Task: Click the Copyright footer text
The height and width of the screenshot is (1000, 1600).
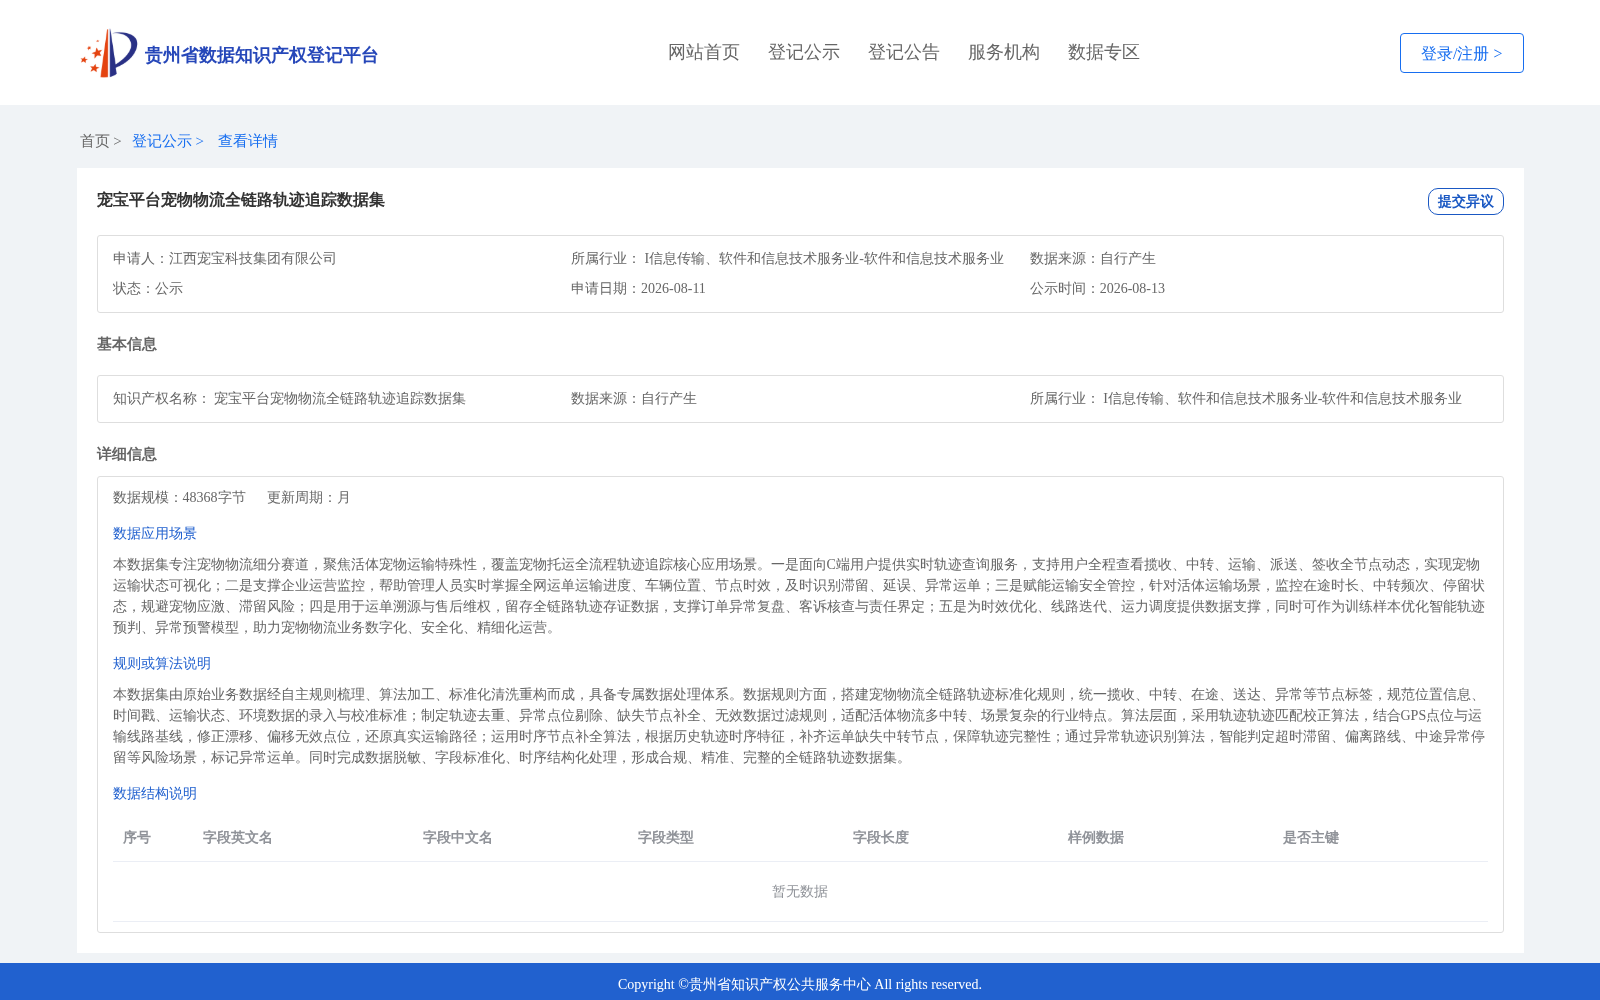Action: [800, 984]
